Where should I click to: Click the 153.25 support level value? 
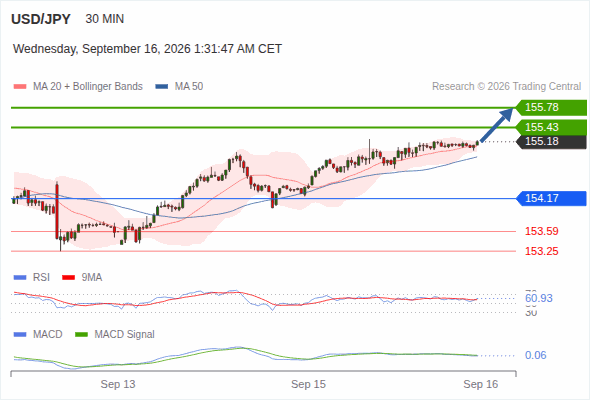point(541,251)
